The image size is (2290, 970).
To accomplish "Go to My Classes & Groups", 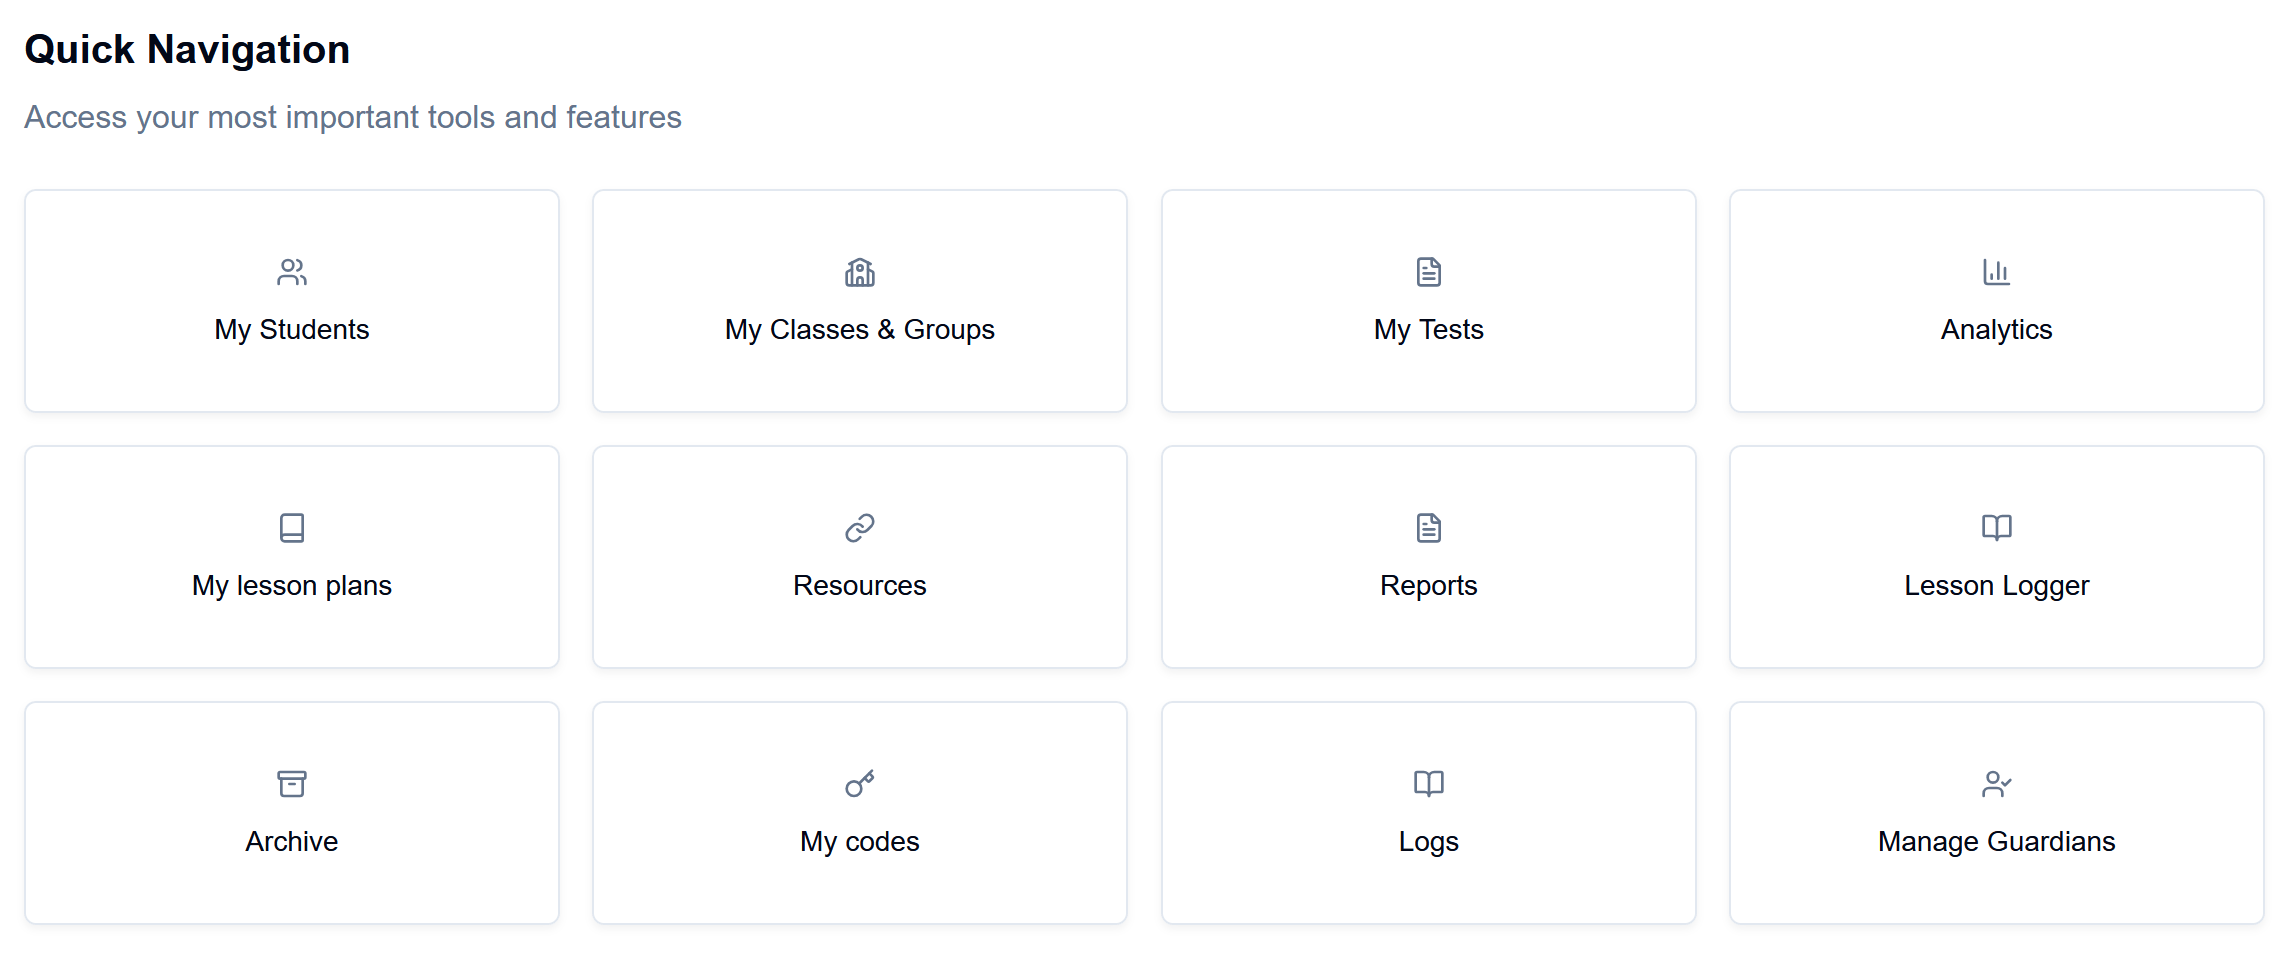I will (860, 330).
